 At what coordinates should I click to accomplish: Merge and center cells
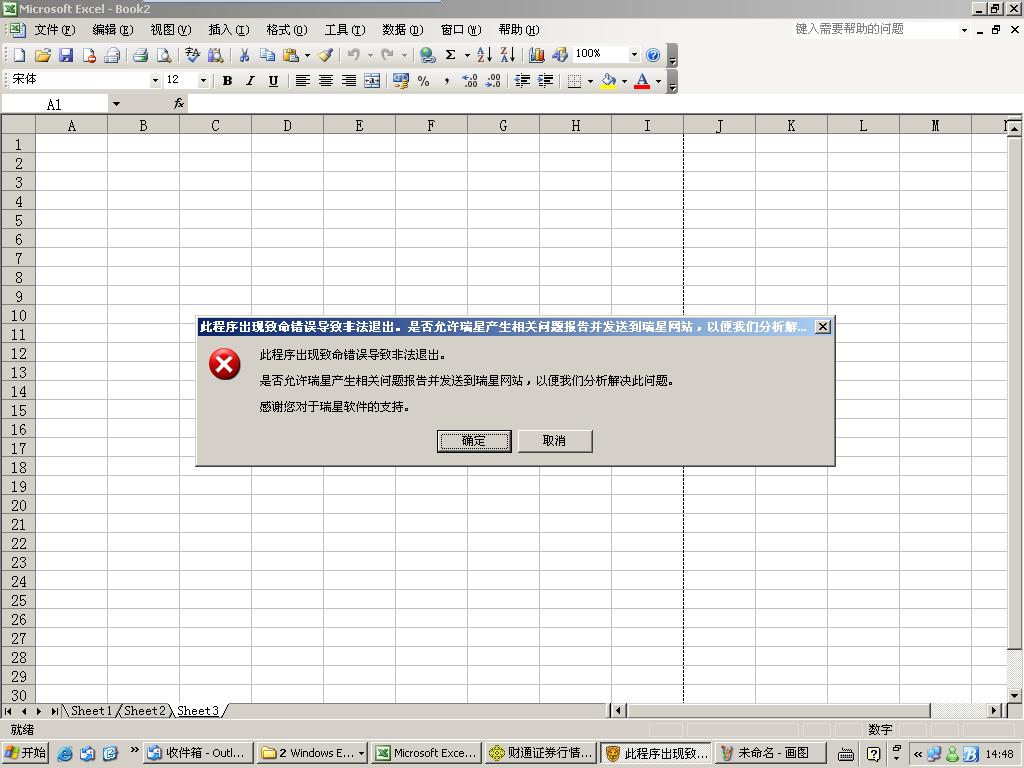click(x=372, y=80)
